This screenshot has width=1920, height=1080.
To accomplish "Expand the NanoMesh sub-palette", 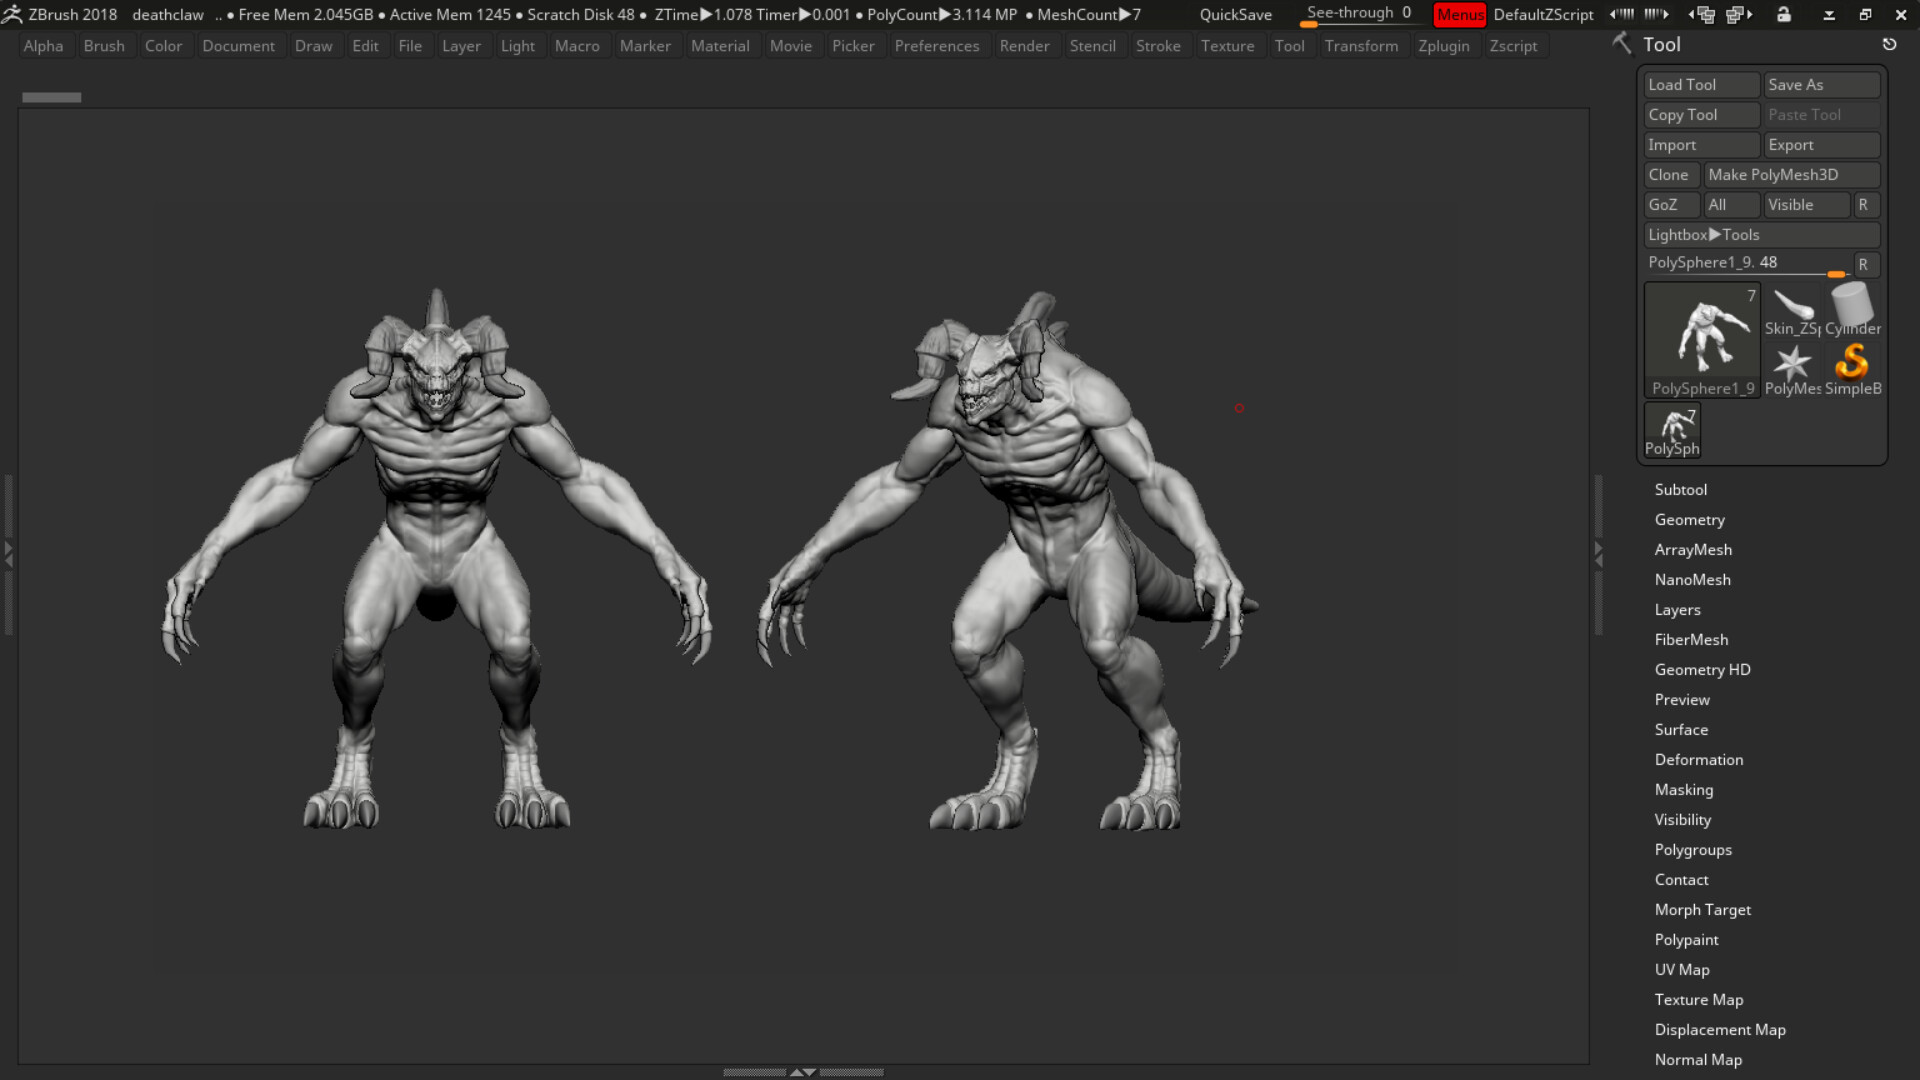I will [x=1692, y=579].
